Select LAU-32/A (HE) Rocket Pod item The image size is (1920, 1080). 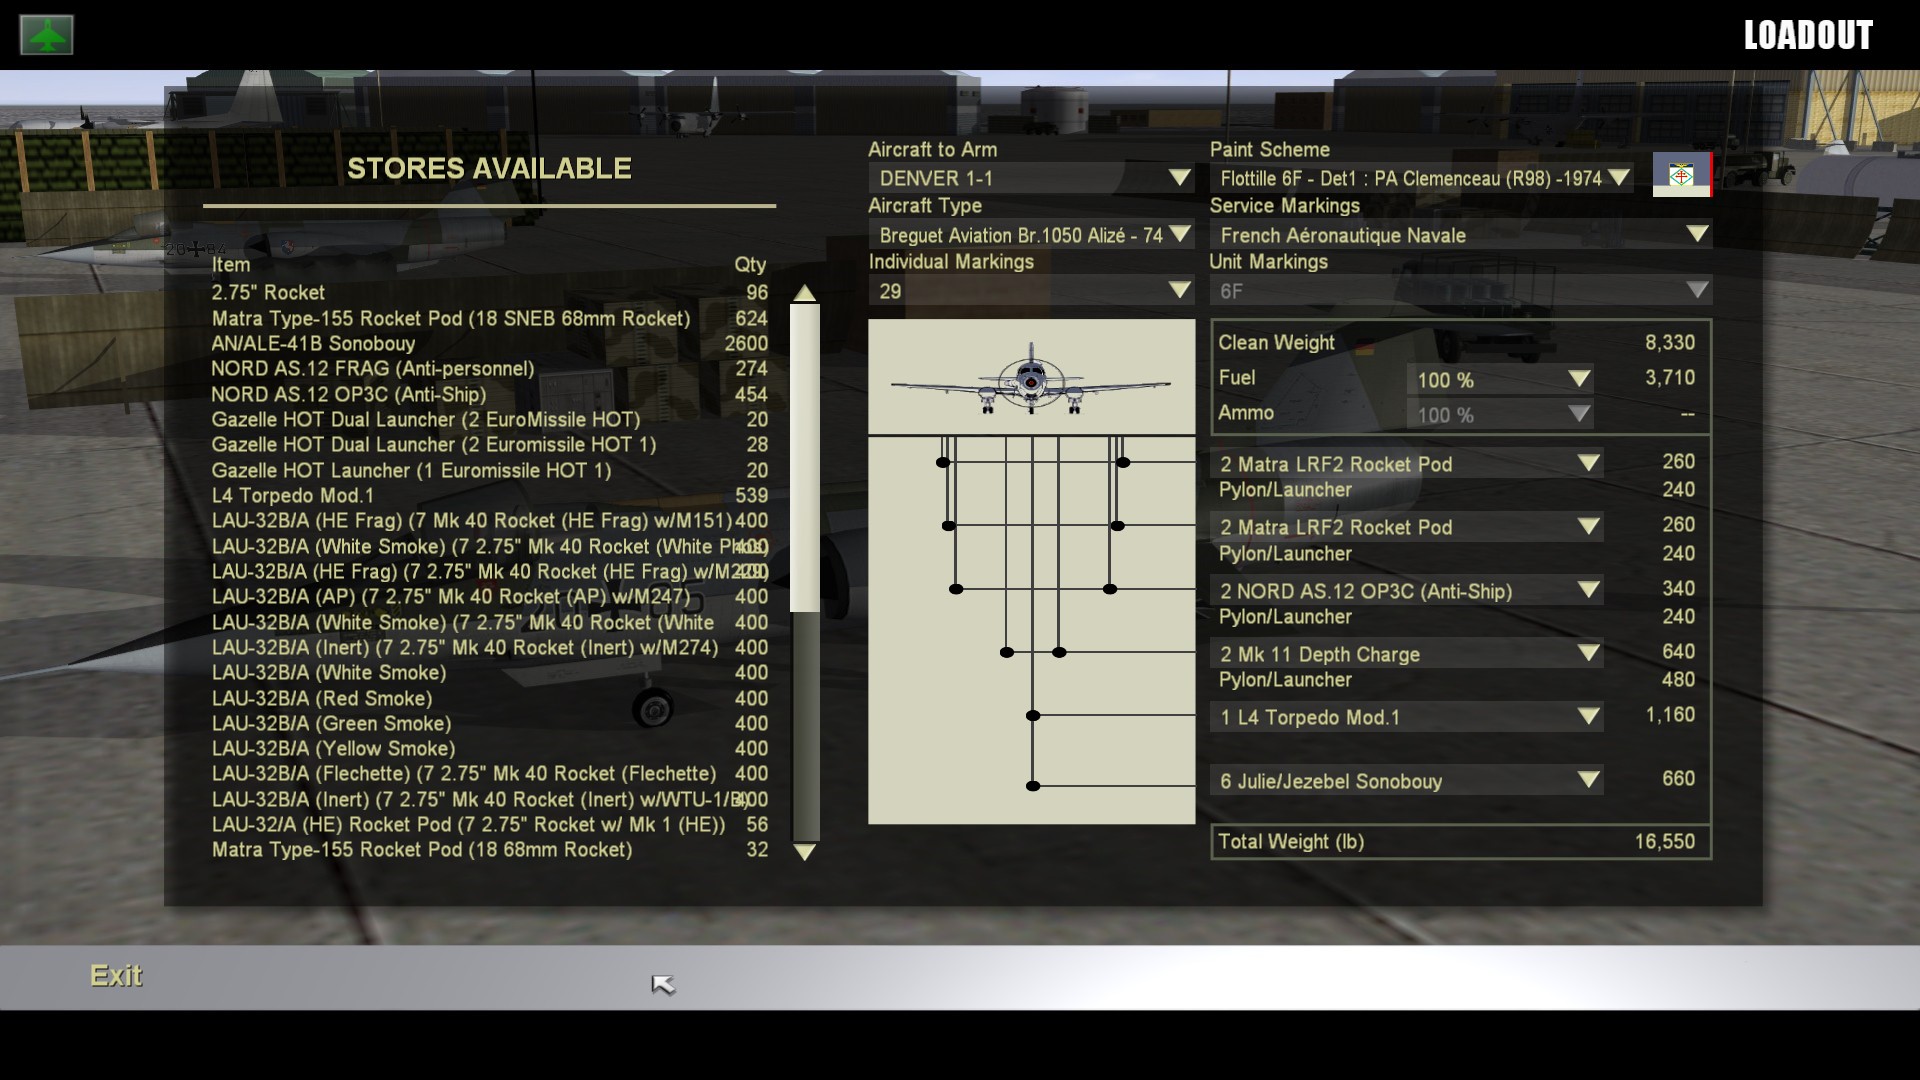tap(490, 824)
